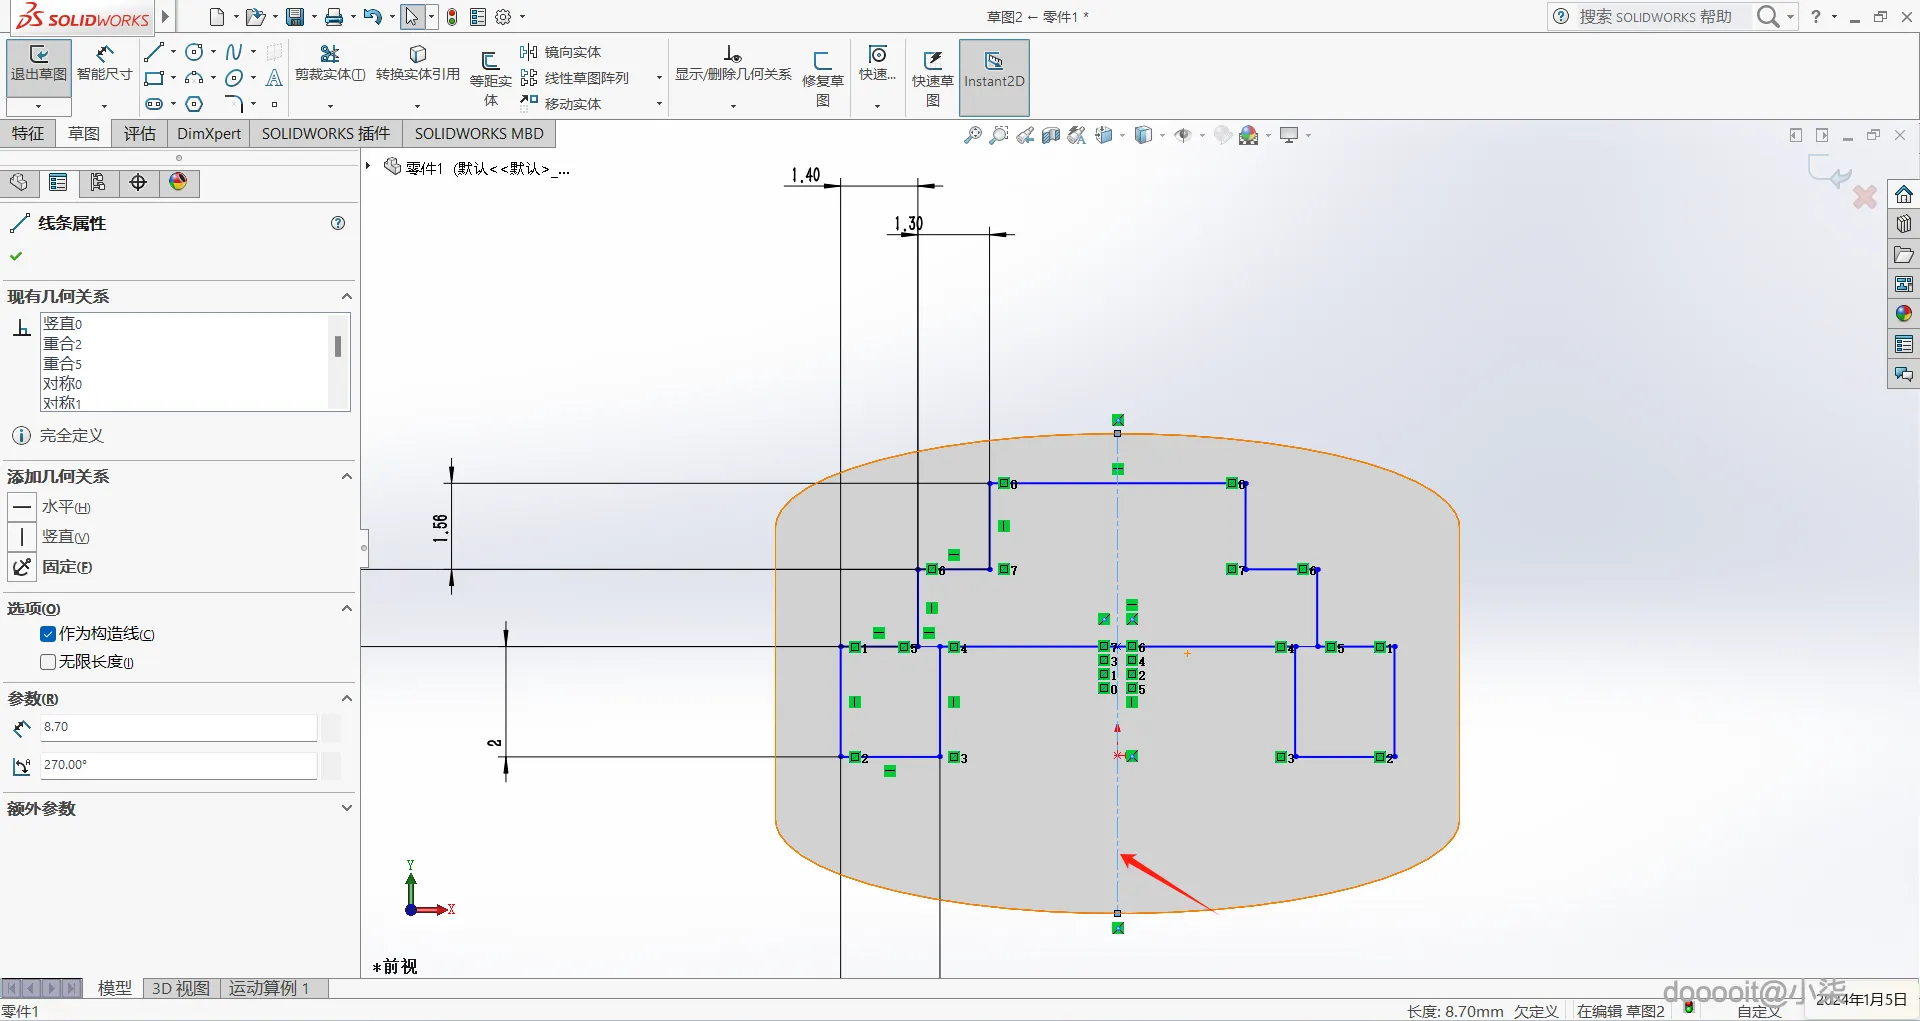Click Convert Entities (转换实体引用) tool
This screenshot has height=1021, width=1920.
tap(418, 63)
